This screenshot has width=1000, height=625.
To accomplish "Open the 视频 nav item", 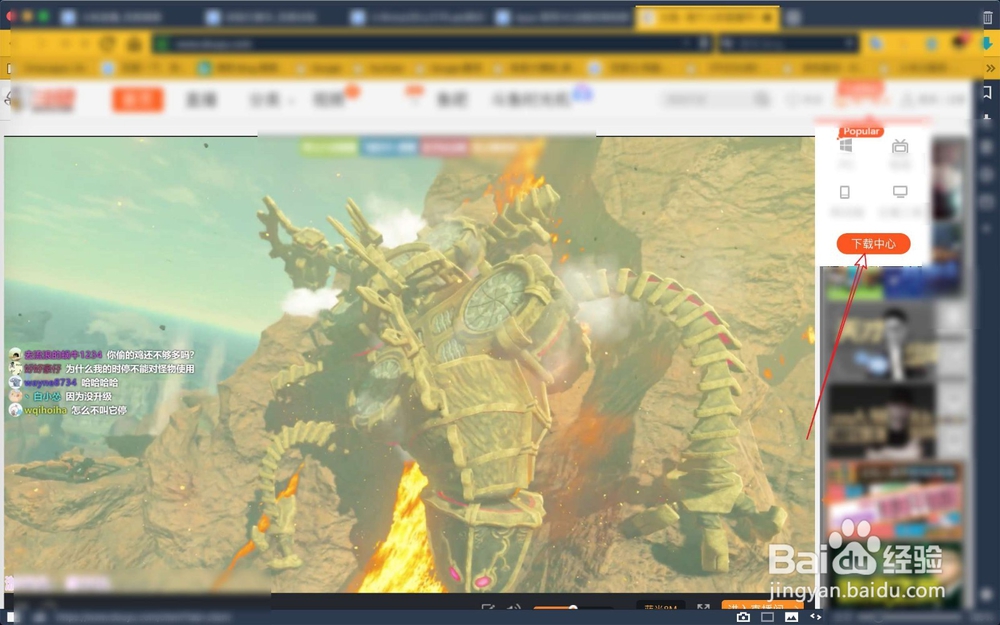I will (328, 99).
